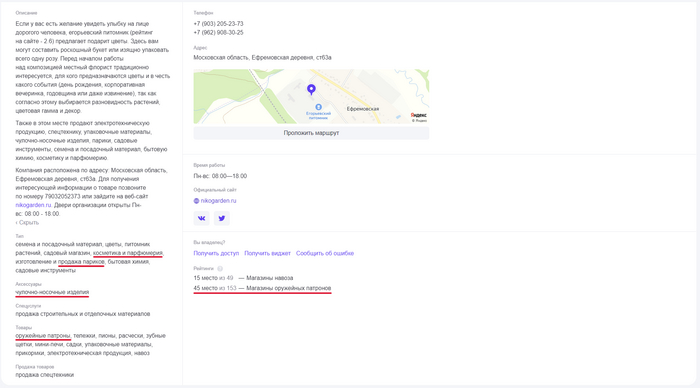The image size is (700, 388).
Task: Click оружейные патроны in goods list
Action: point(43,336)
